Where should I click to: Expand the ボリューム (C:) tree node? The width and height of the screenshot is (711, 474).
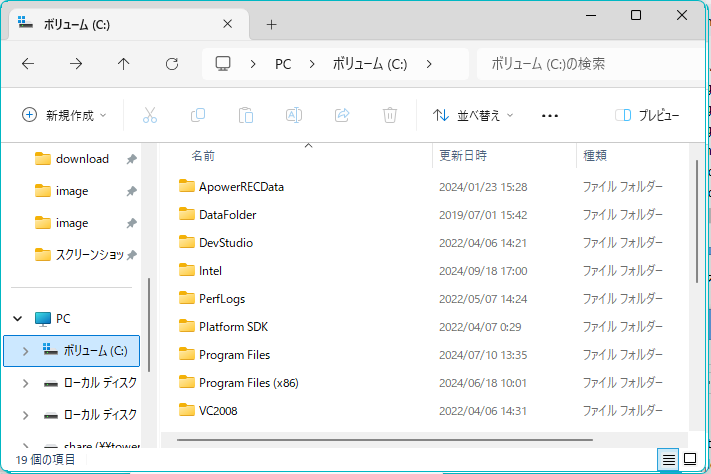coord(25,350)
